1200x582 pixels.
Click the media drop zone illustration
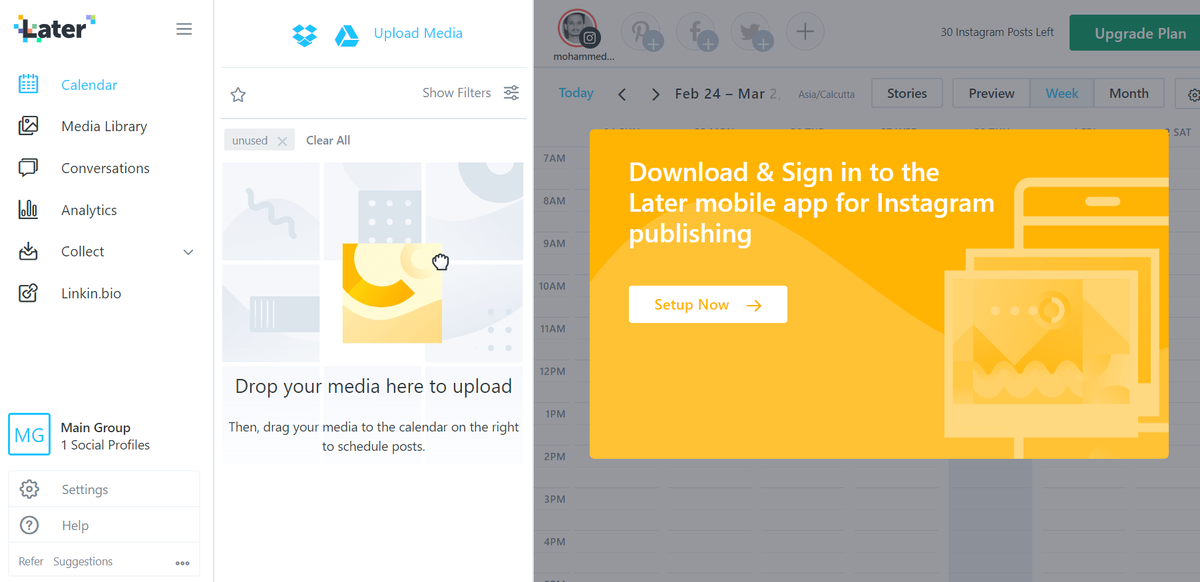click(373, 262)
